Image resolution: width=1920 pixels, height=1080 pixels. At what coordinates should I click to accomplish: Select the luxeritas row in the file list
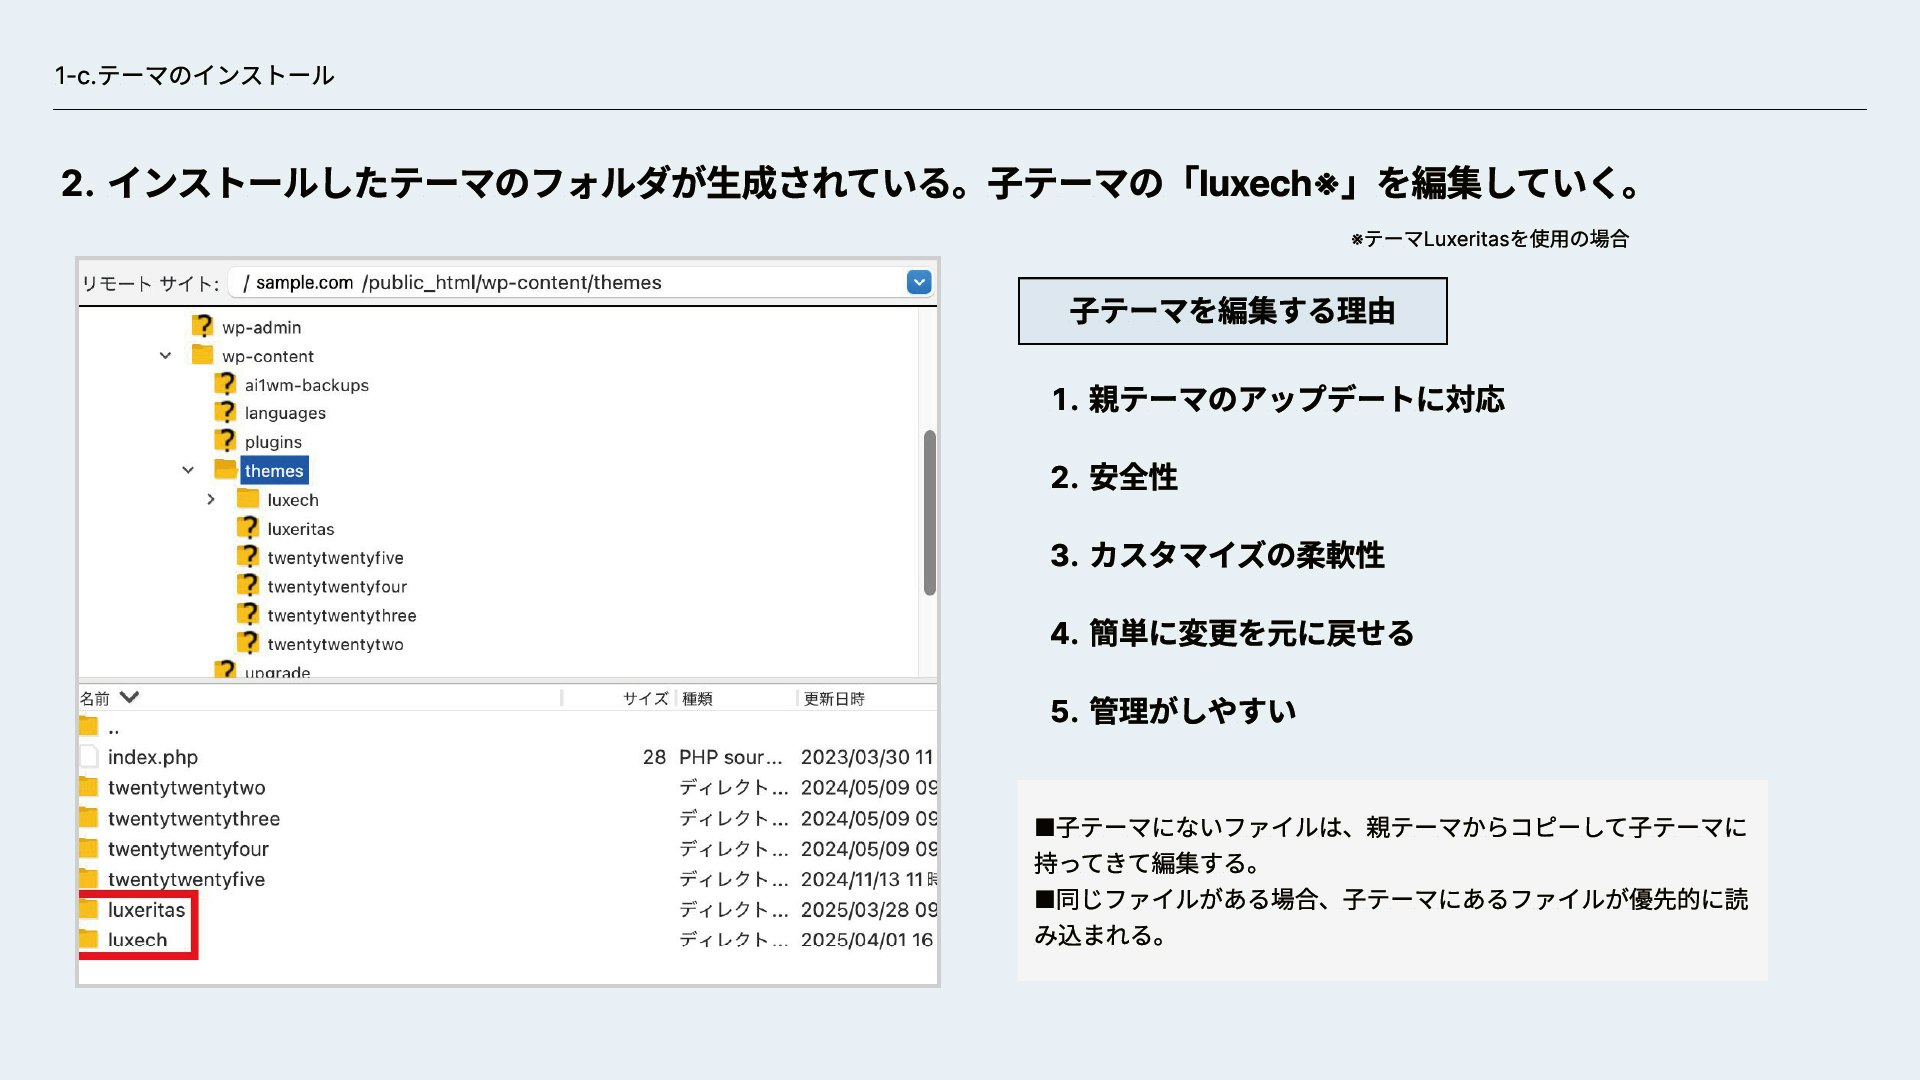[x=146, y=910]
